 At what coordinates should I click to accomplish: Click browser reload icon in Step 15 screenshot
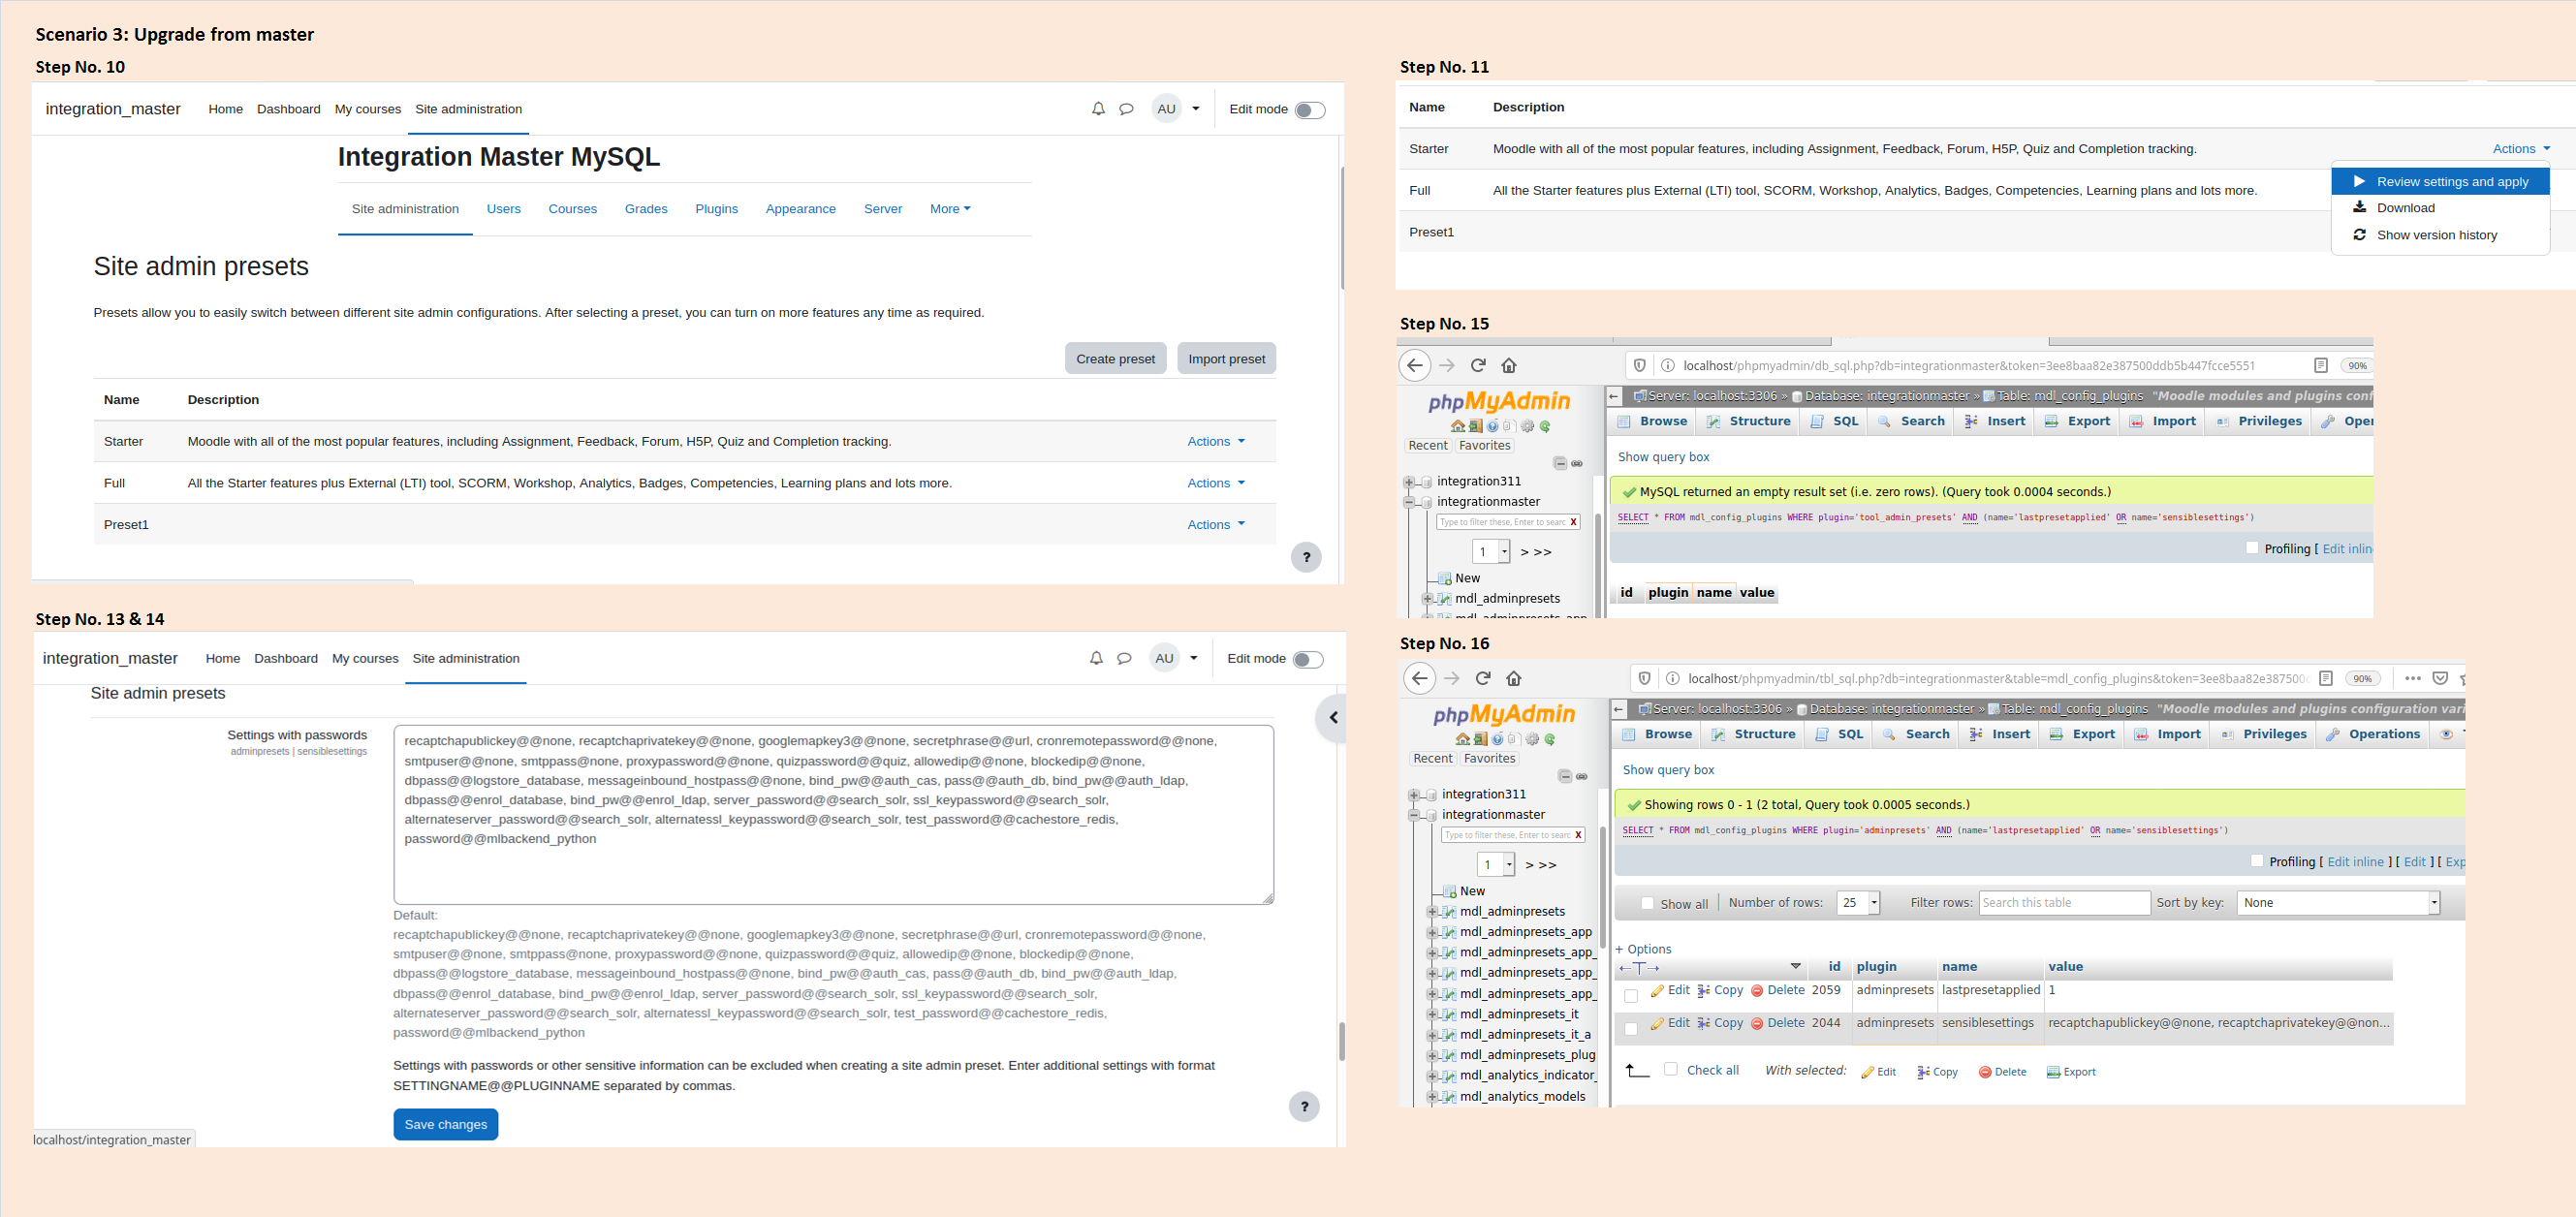coord(1478,365)
